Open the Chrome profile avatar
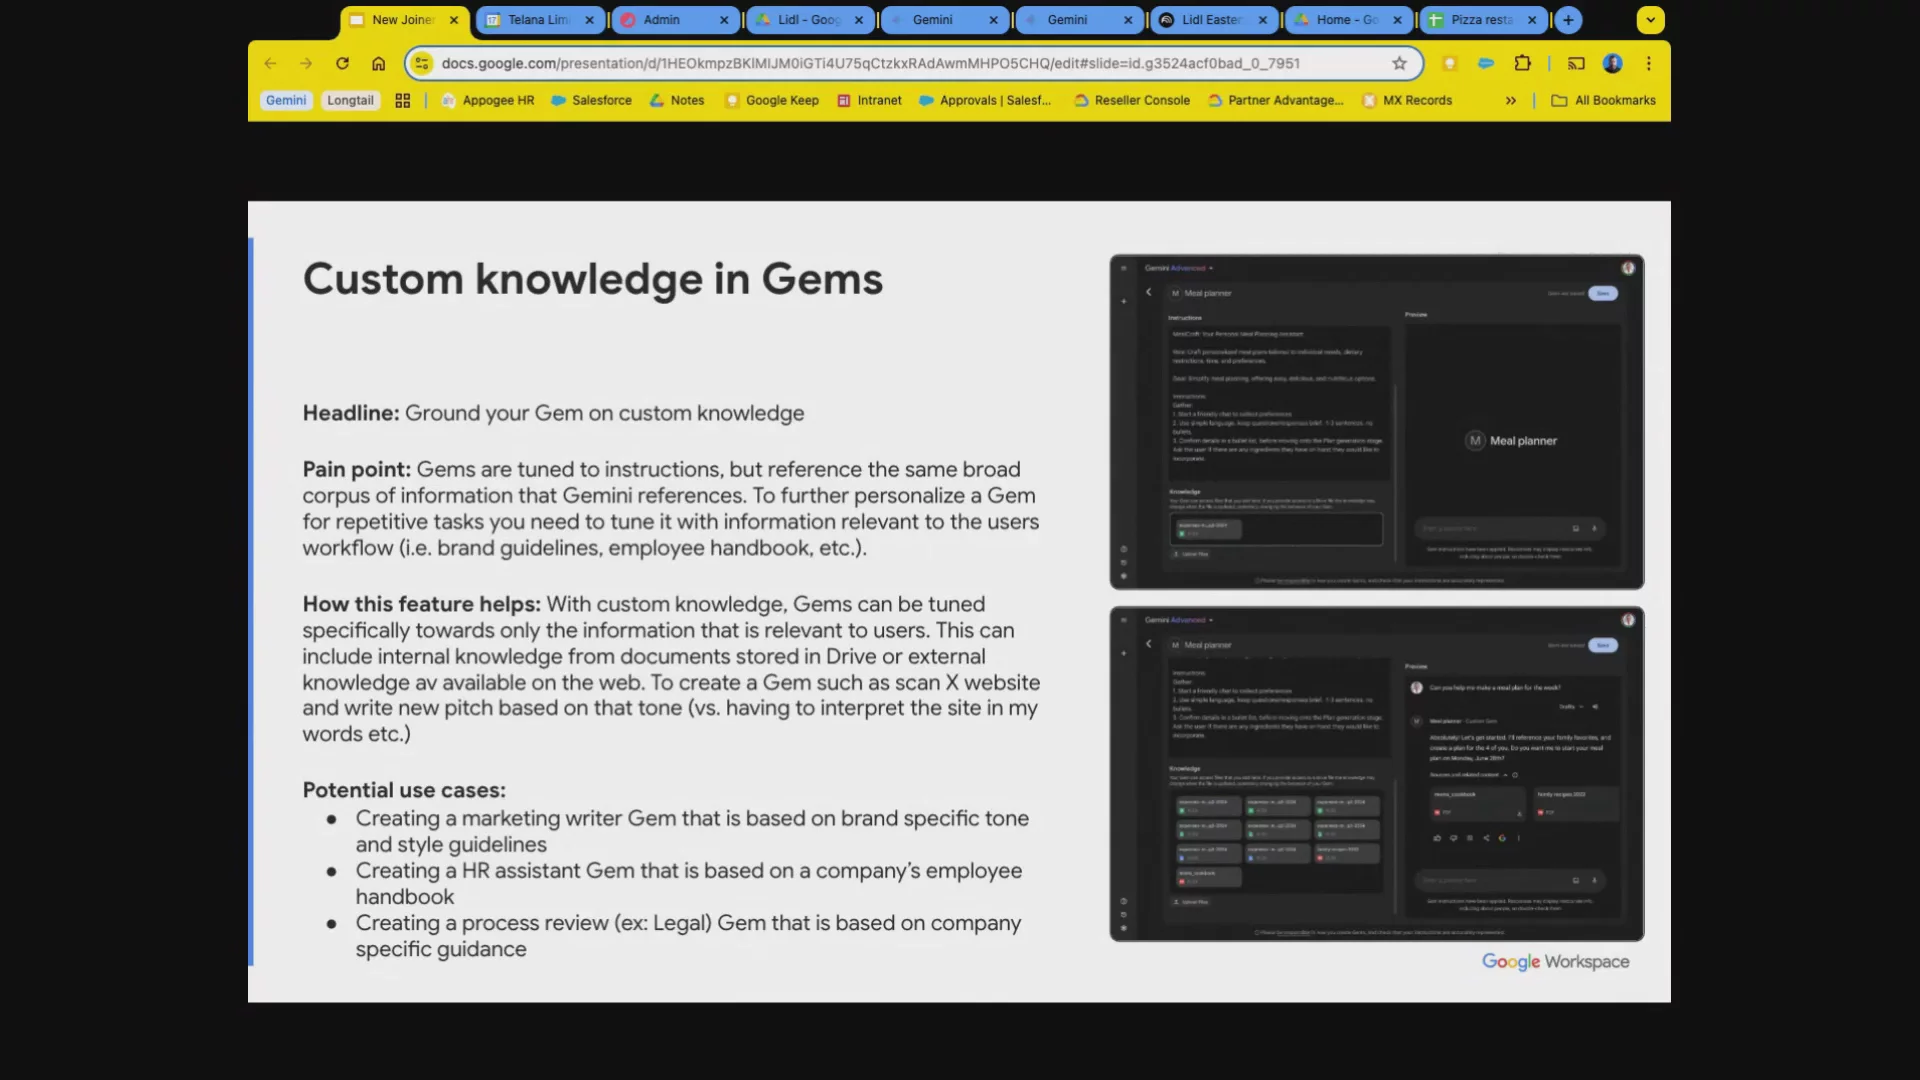Screen dimensions: 1920x1080 1612,63
